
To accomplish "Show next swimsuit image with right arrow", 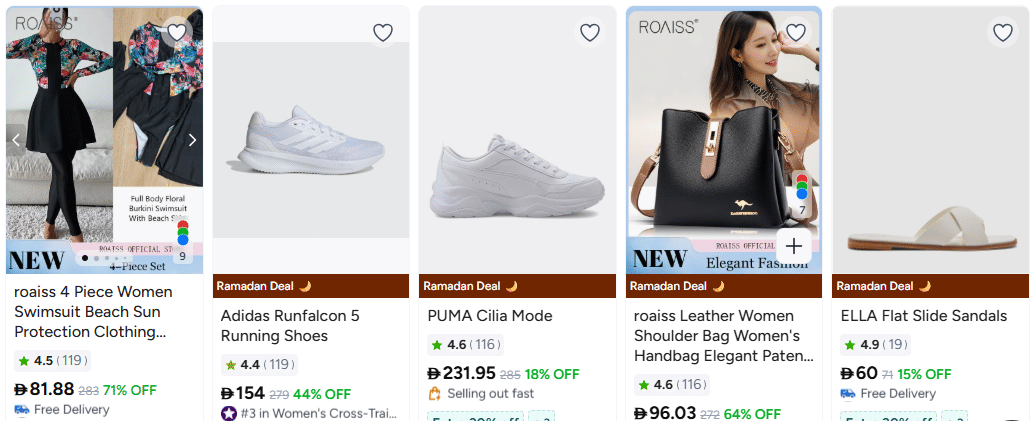I will [192, 140].
